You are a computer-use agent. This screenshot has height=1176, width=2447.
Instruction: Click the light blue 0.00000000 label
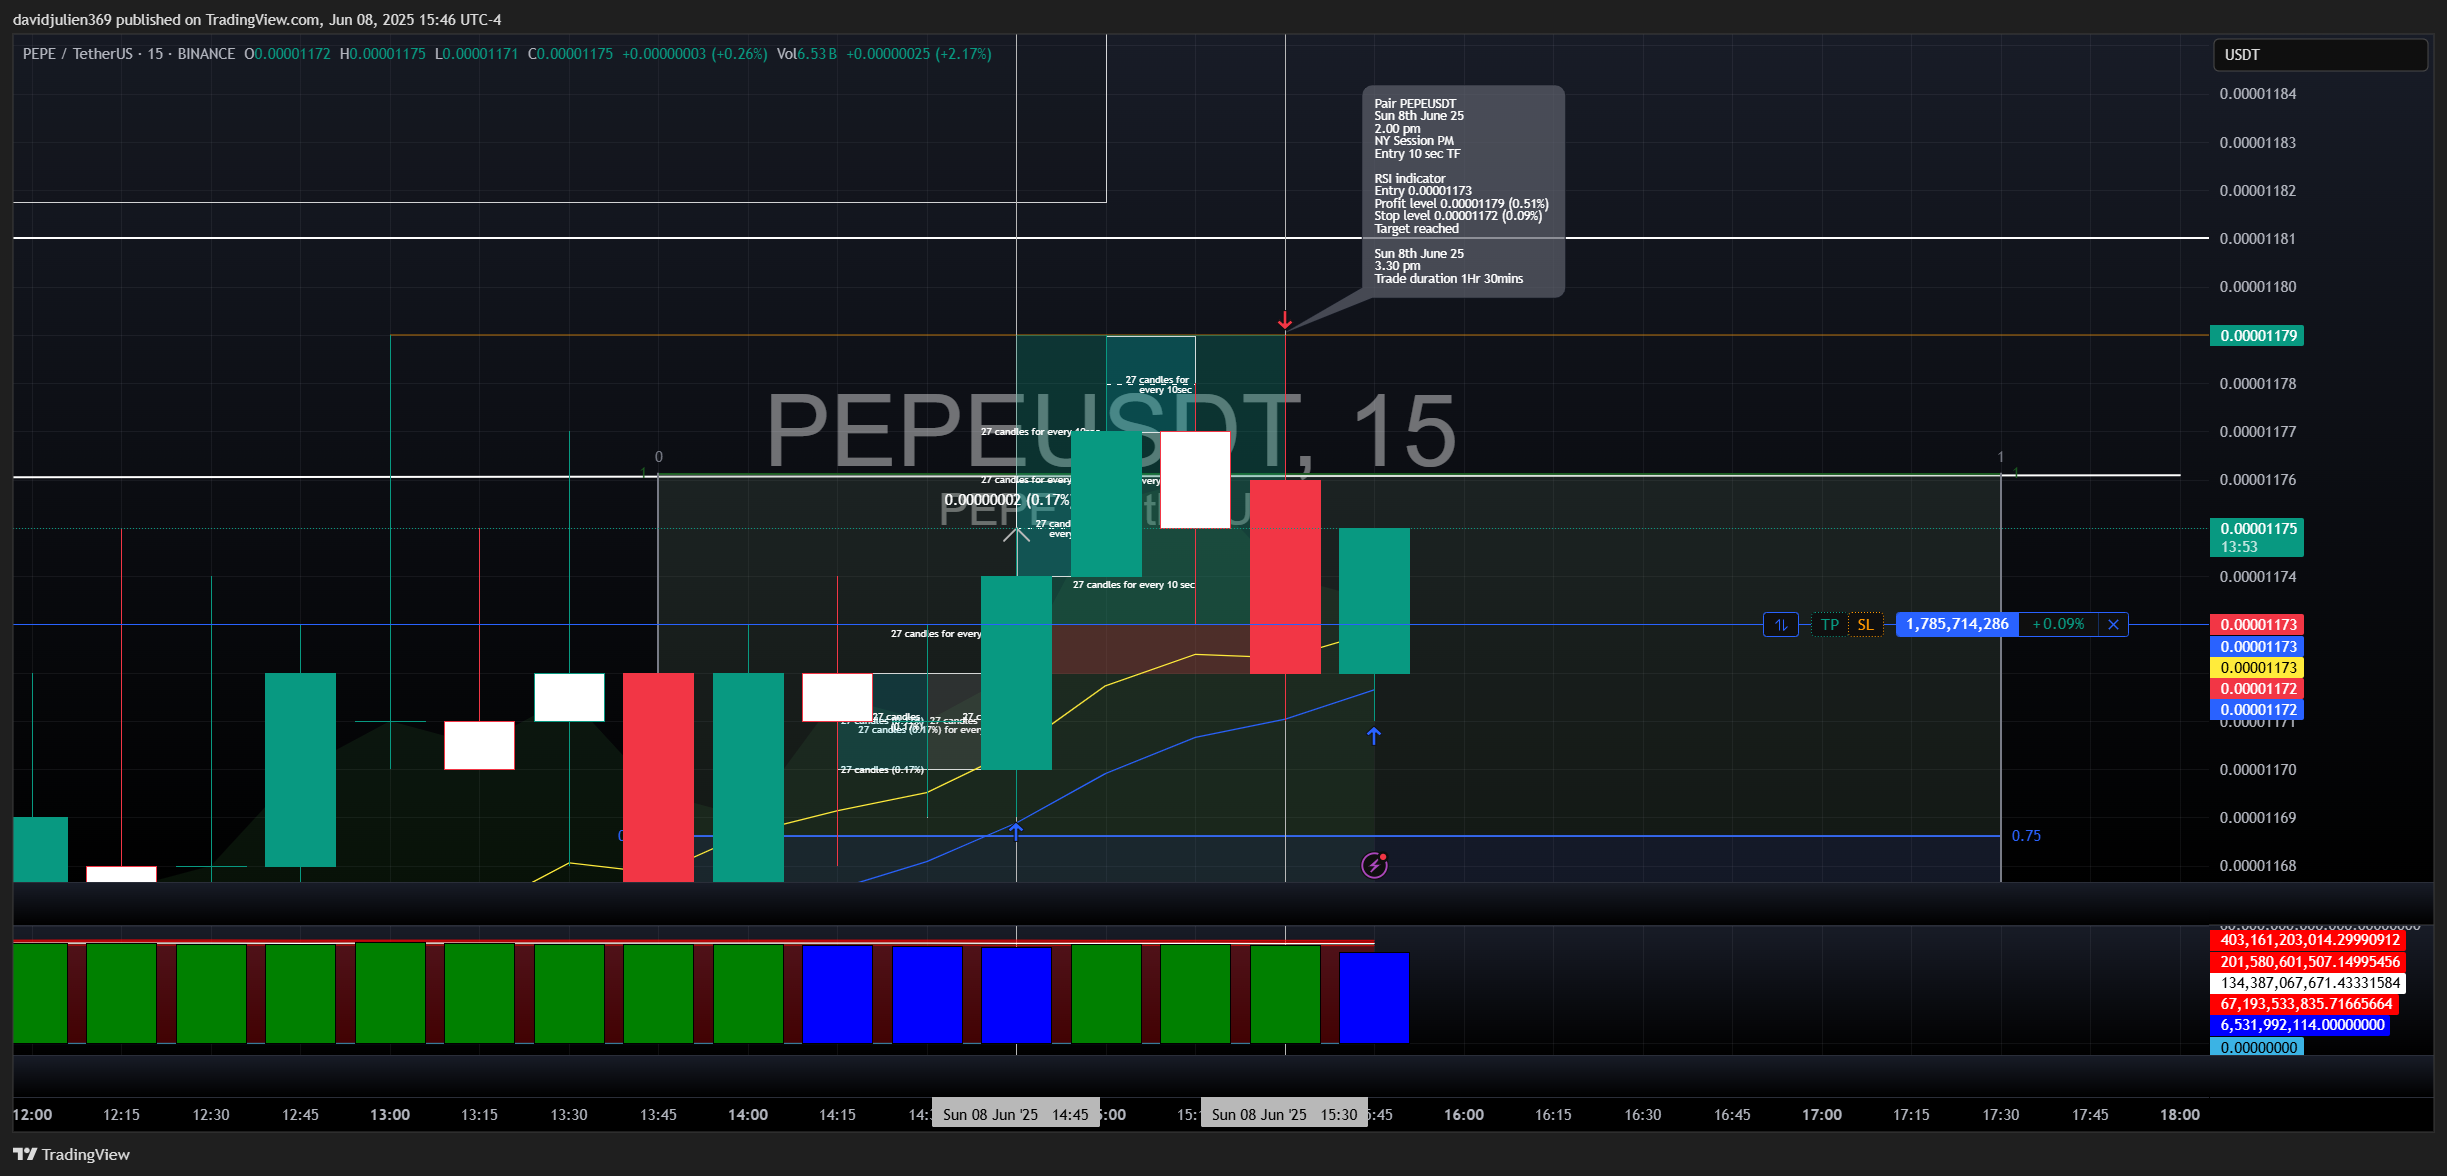click(x=2257, y=1047)
